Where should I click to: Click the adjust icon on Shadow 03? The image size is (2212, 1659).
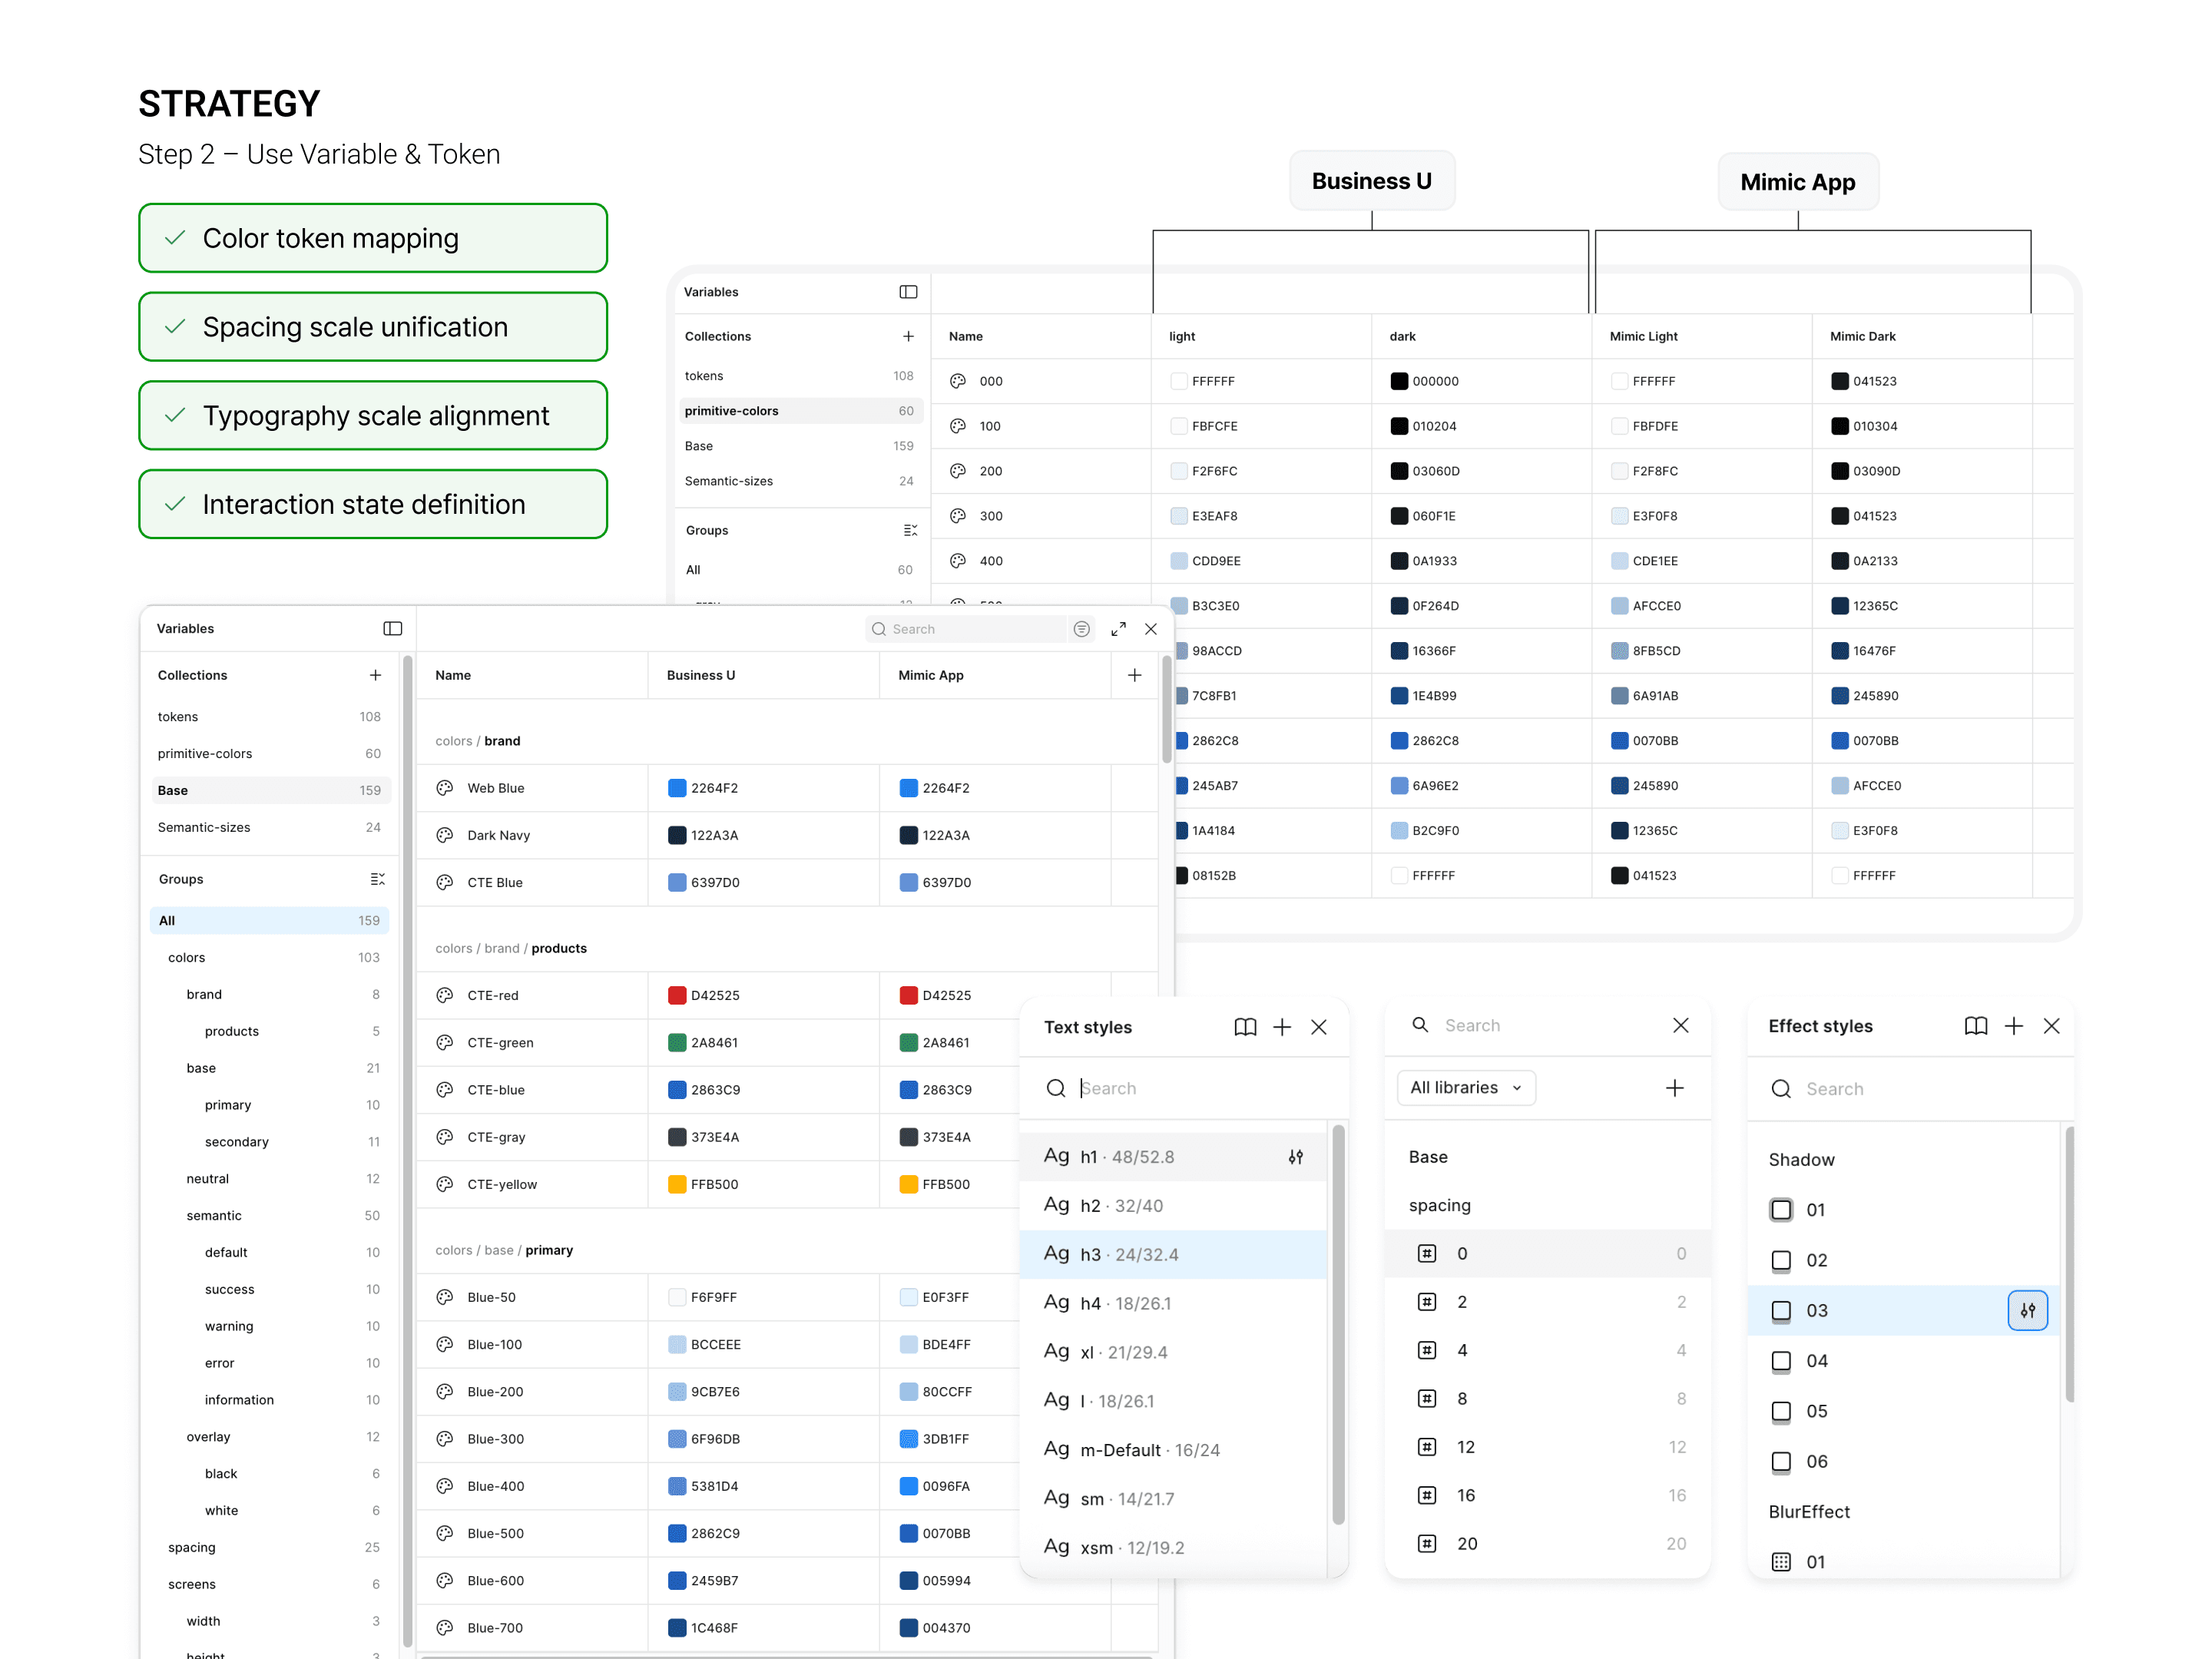point(2027,1310)
